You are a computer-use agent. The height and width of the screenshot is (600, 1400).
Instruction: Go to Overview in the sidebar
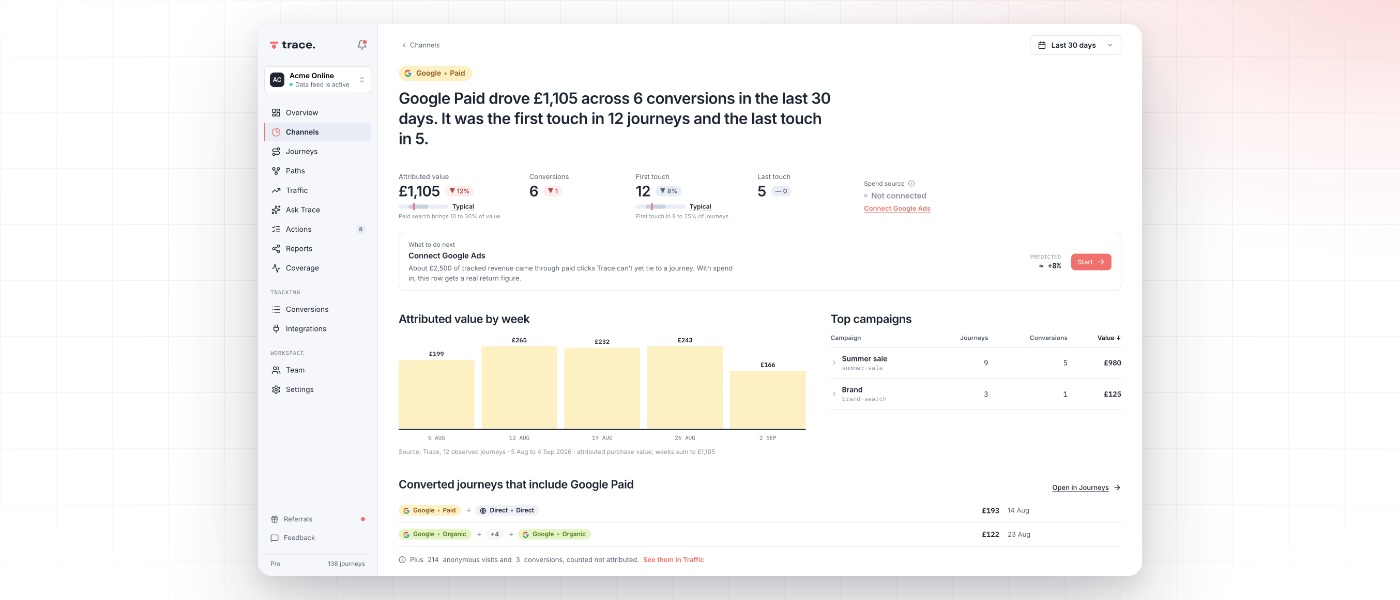(318, 113)
